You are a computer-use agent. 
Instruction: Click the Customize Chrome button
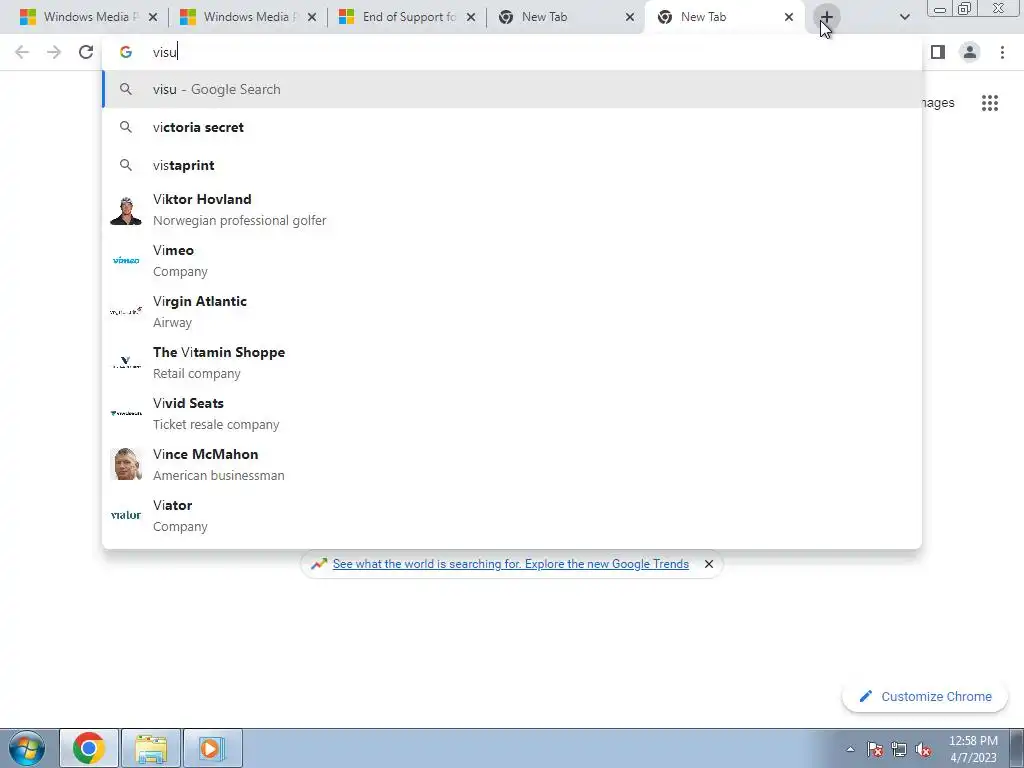pyautogui.click(x=925, y=697)
